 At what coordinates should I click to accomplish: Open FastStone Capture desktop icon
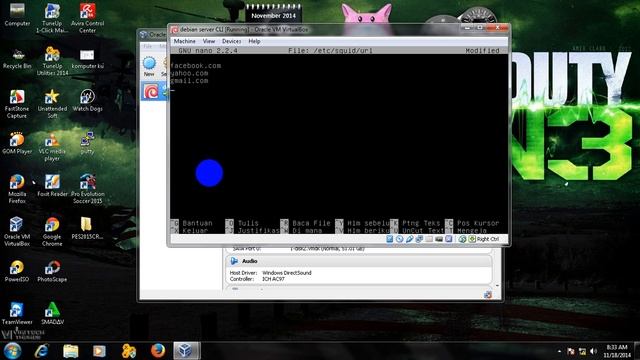tap(17, 104)
